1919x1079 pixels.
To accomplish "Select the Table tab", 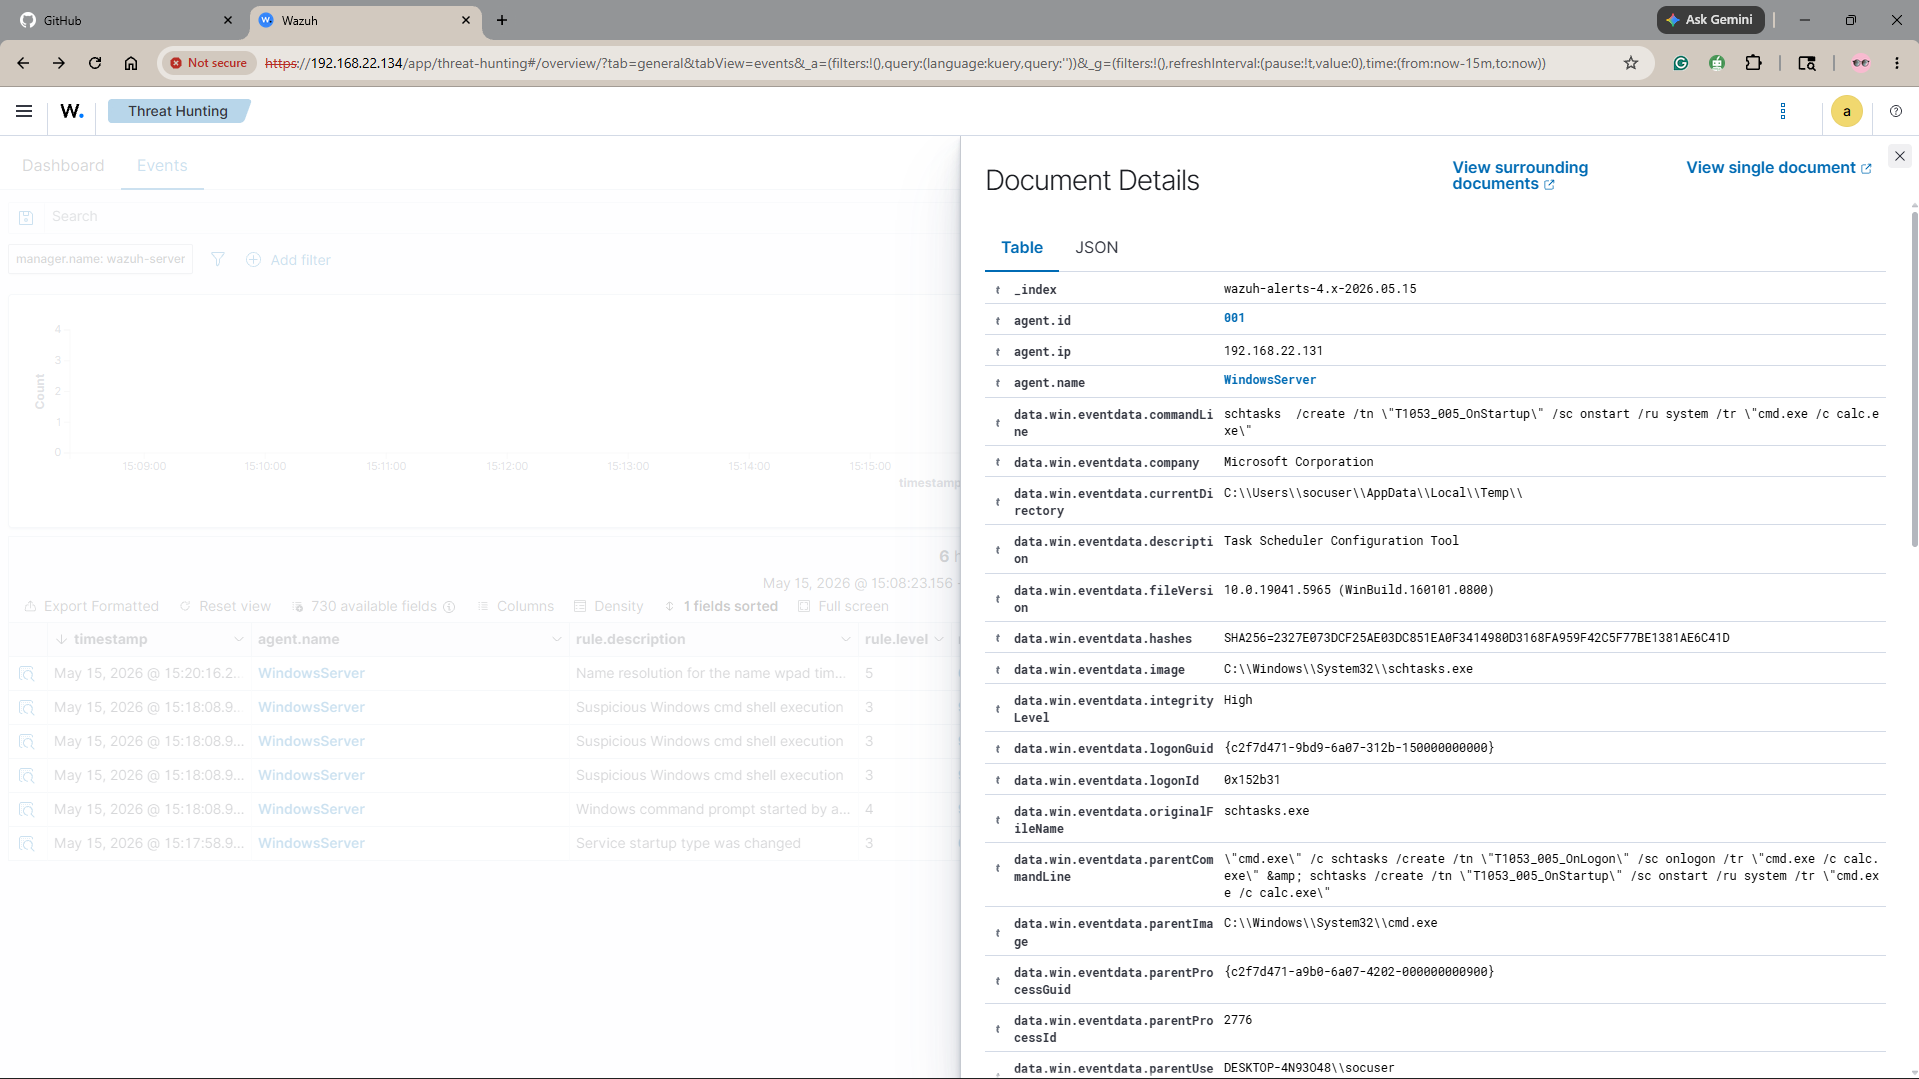I will [x=1022, y=247].
